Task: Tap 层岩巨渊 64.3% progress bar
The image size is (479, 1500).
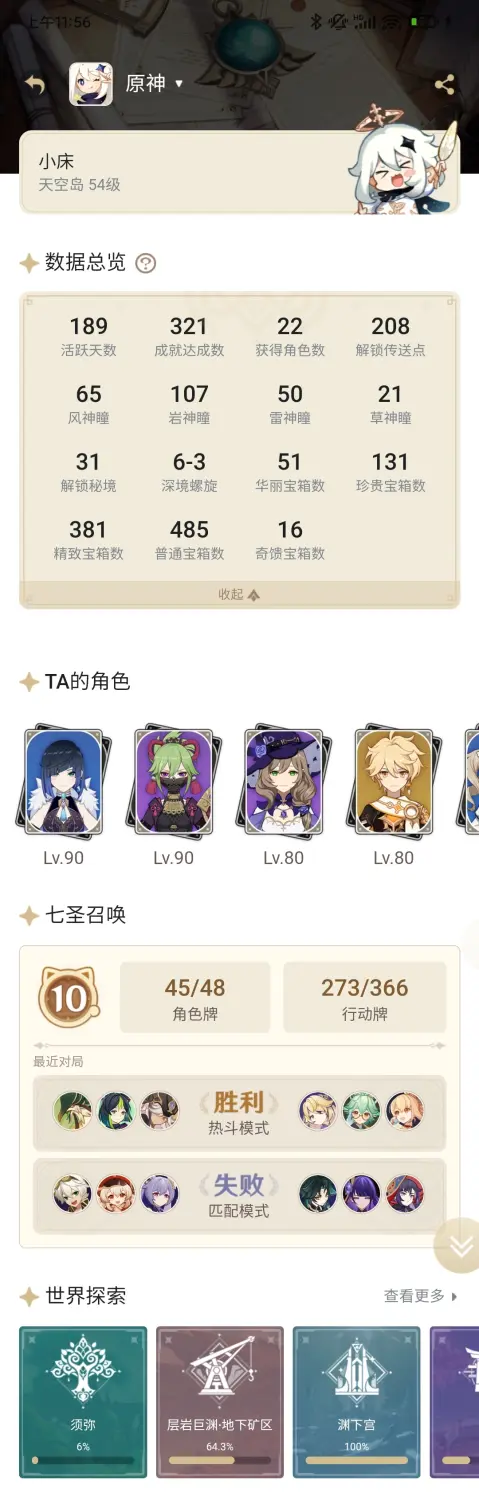Action: tap(219, 1460)
